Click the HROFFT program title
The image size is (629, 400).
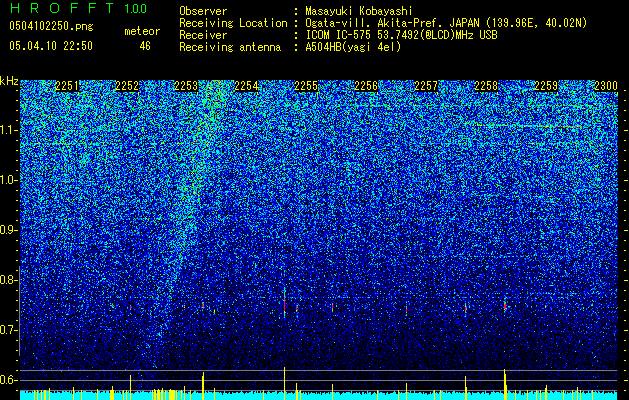pos(62,8)
